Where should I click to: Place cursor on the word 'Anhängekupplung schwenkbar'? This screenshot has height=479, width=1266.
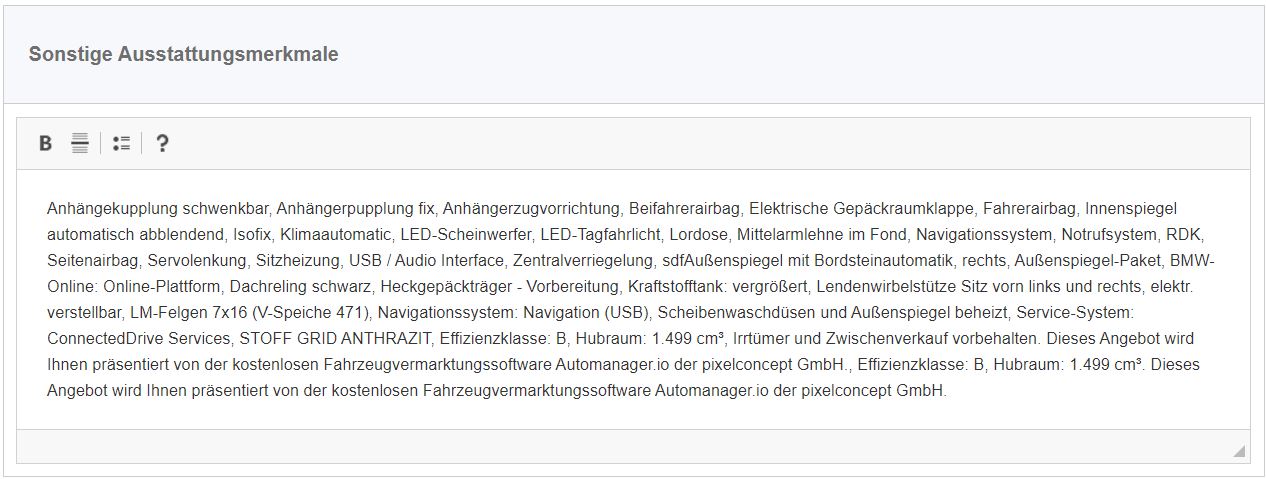click(x=157, y=209)
